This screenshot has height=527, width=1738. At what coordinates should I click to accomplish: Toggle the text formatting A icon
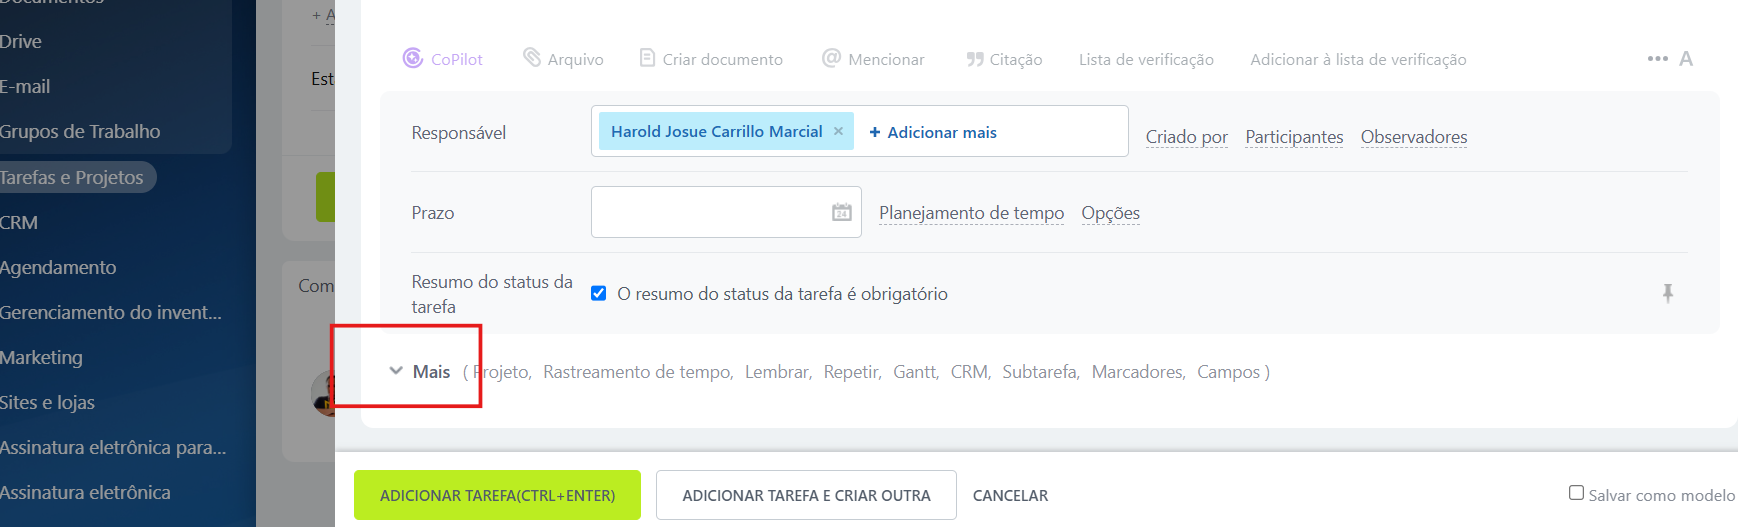click(x=1686, y=59)
